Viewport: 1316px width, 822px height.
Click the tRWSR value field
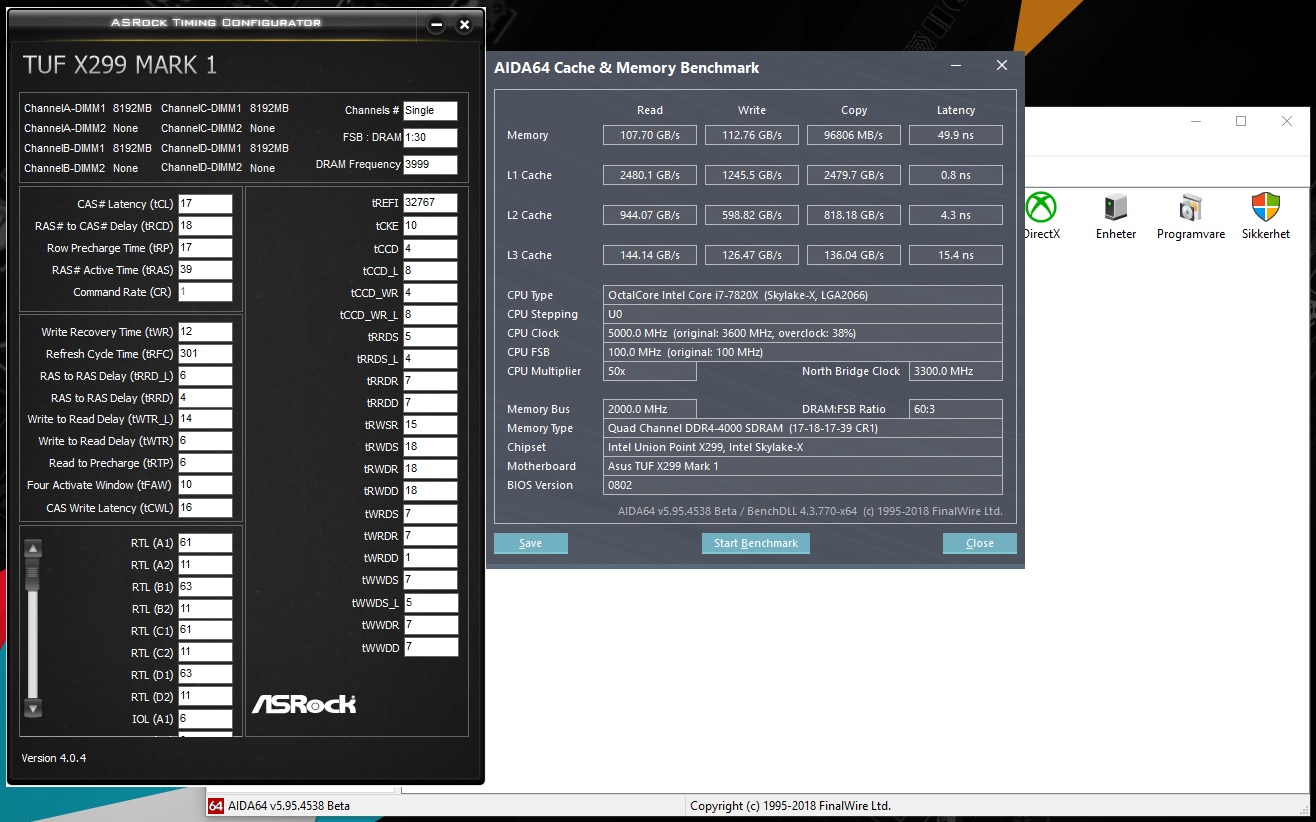(430, 425)
